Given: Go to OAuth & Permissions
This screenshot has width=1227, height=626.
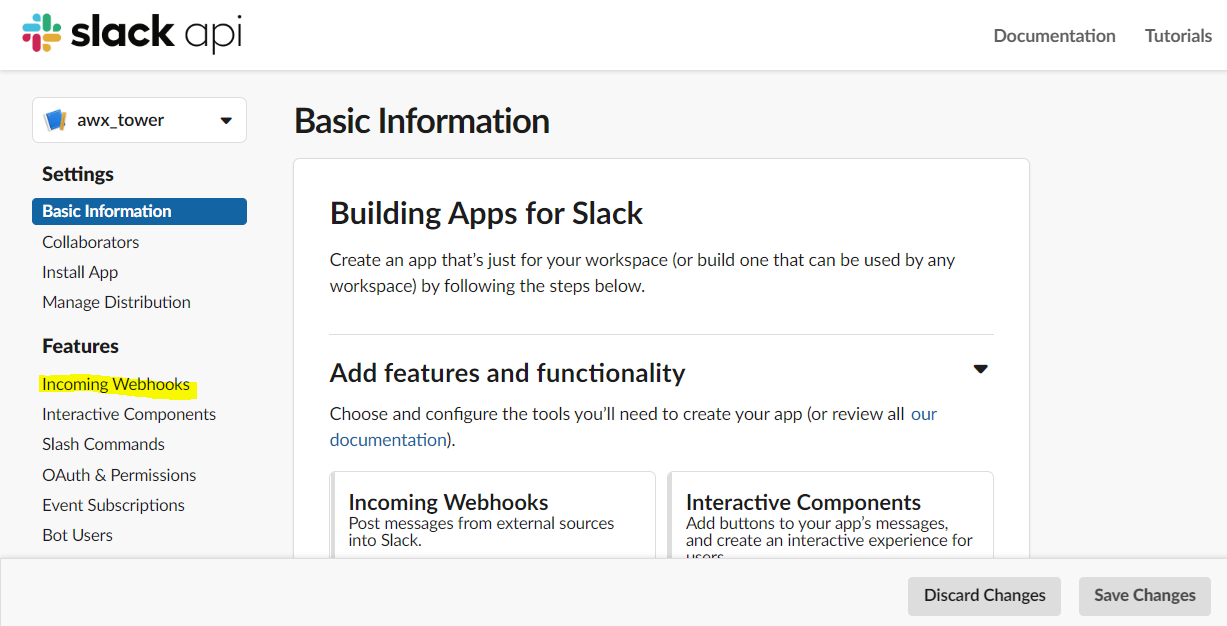Looking at the screenshot, I should (x=119, y=475).
